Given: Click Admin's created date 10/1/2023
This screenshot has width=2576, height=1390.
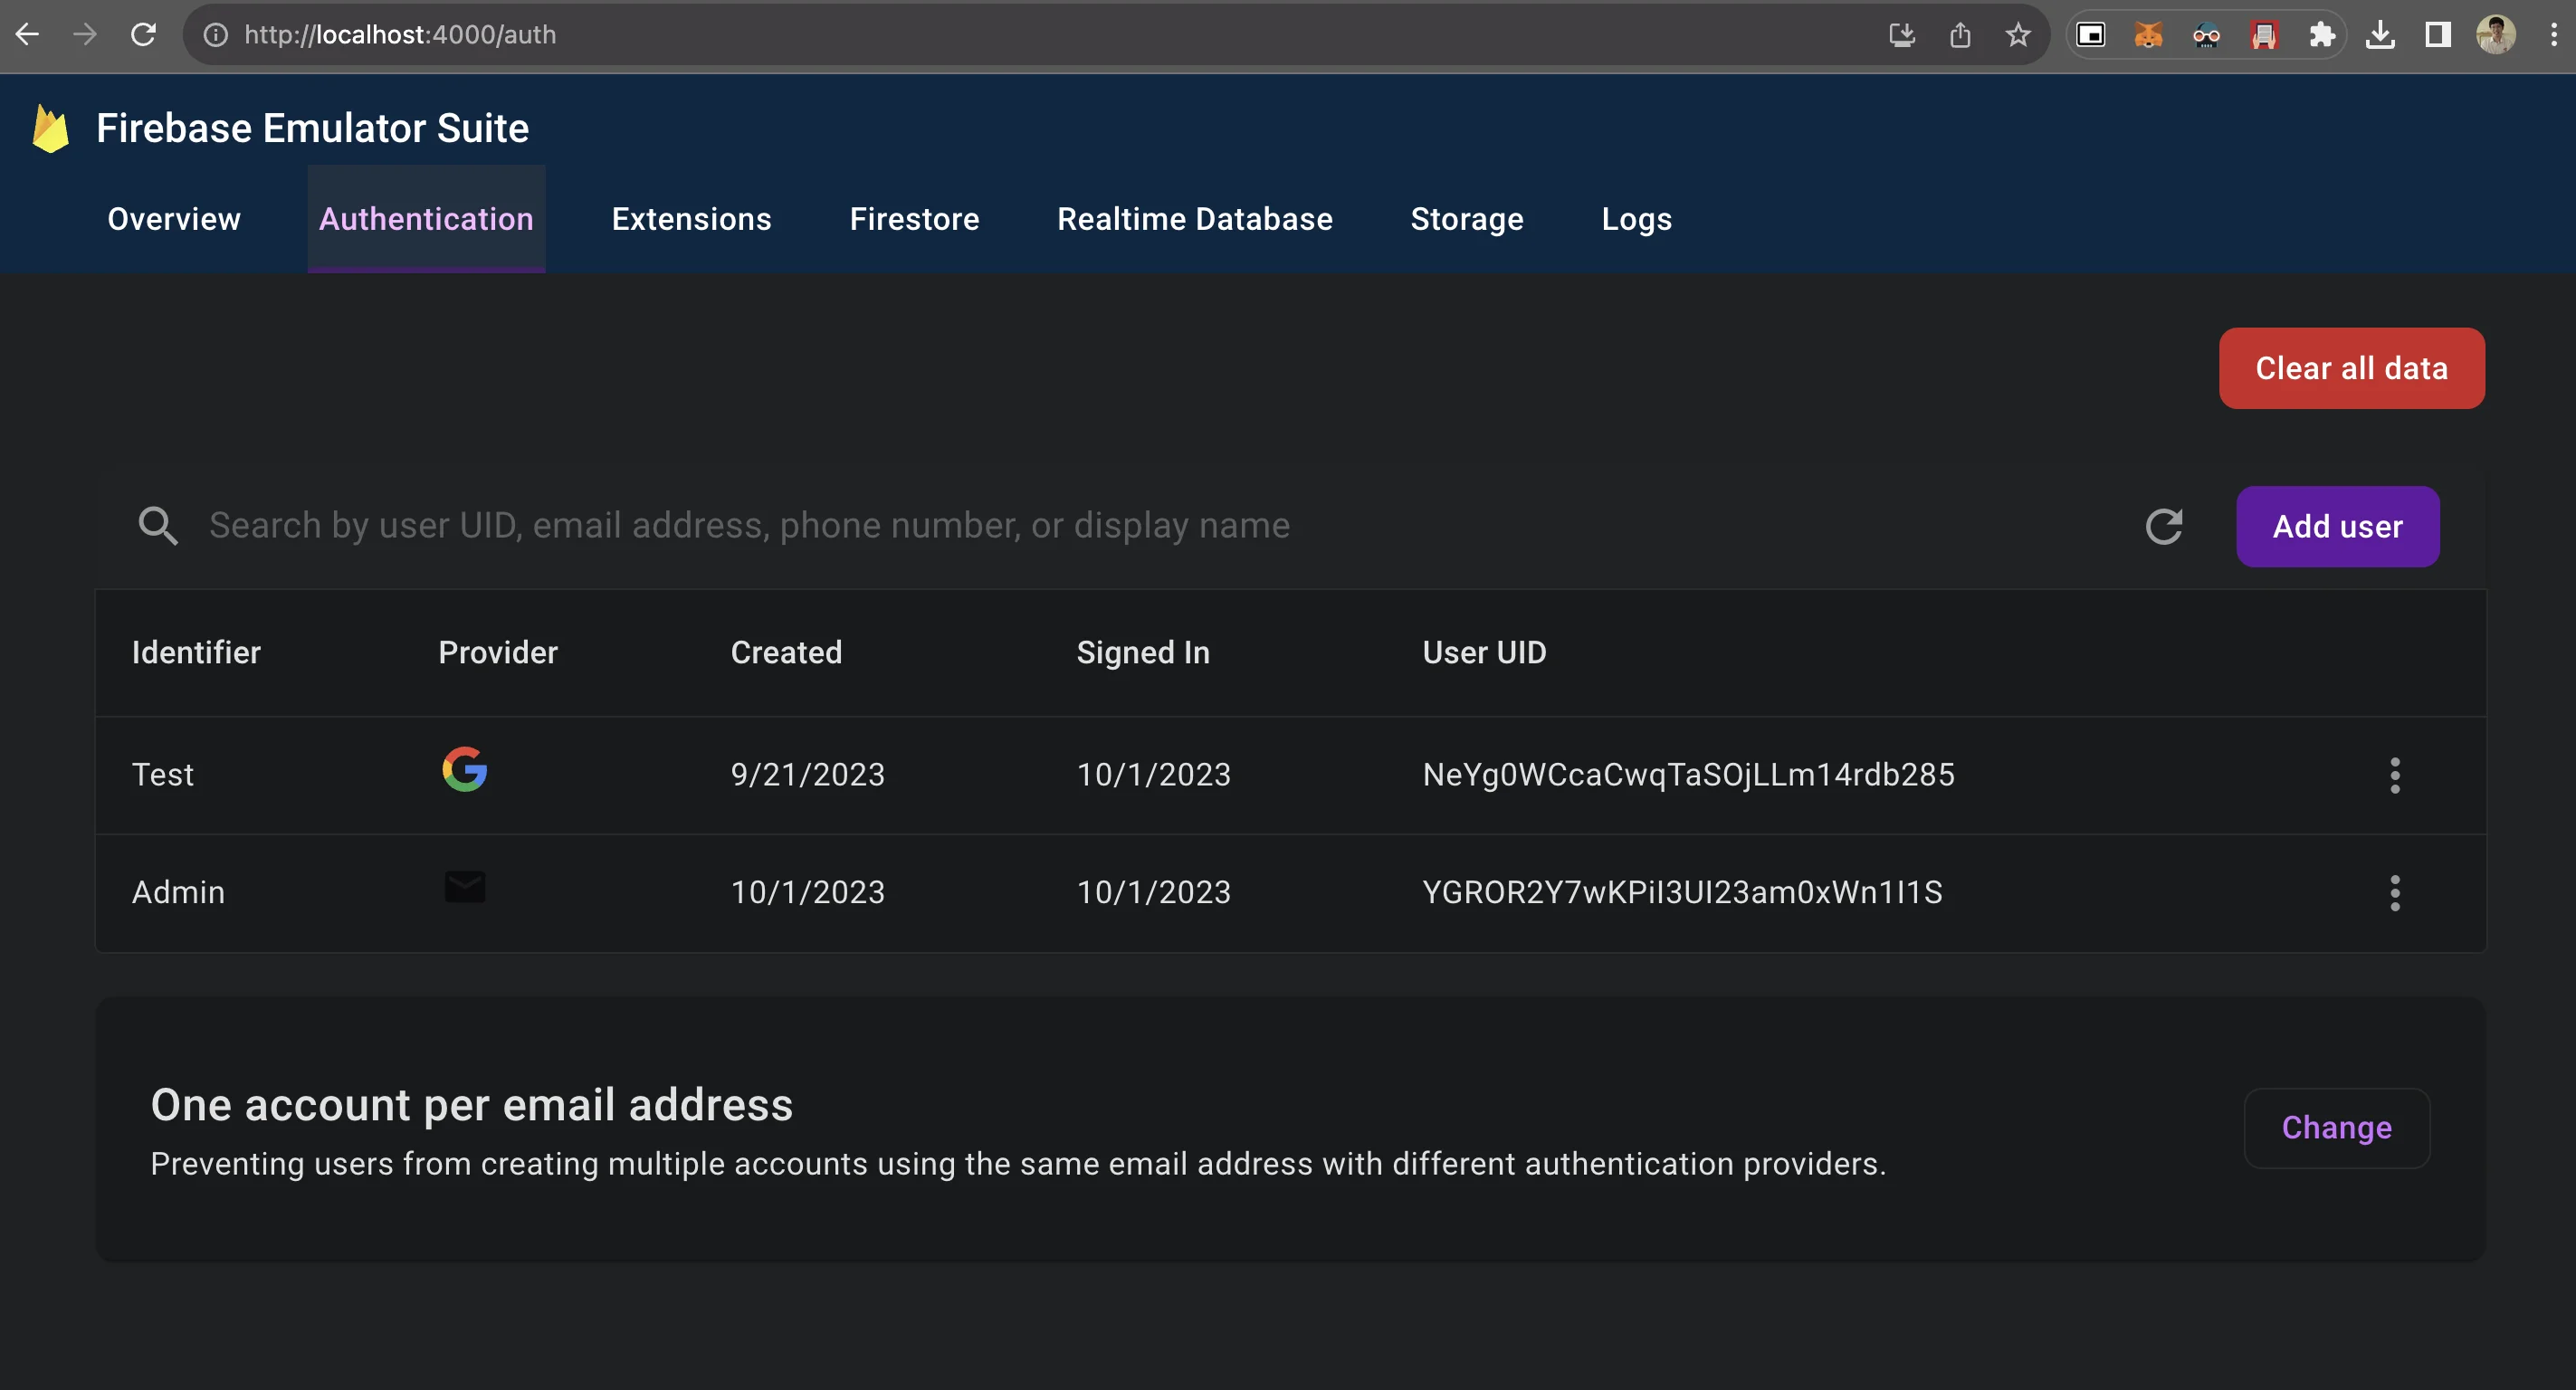Looking at the screenshot, I should [808, 892].
